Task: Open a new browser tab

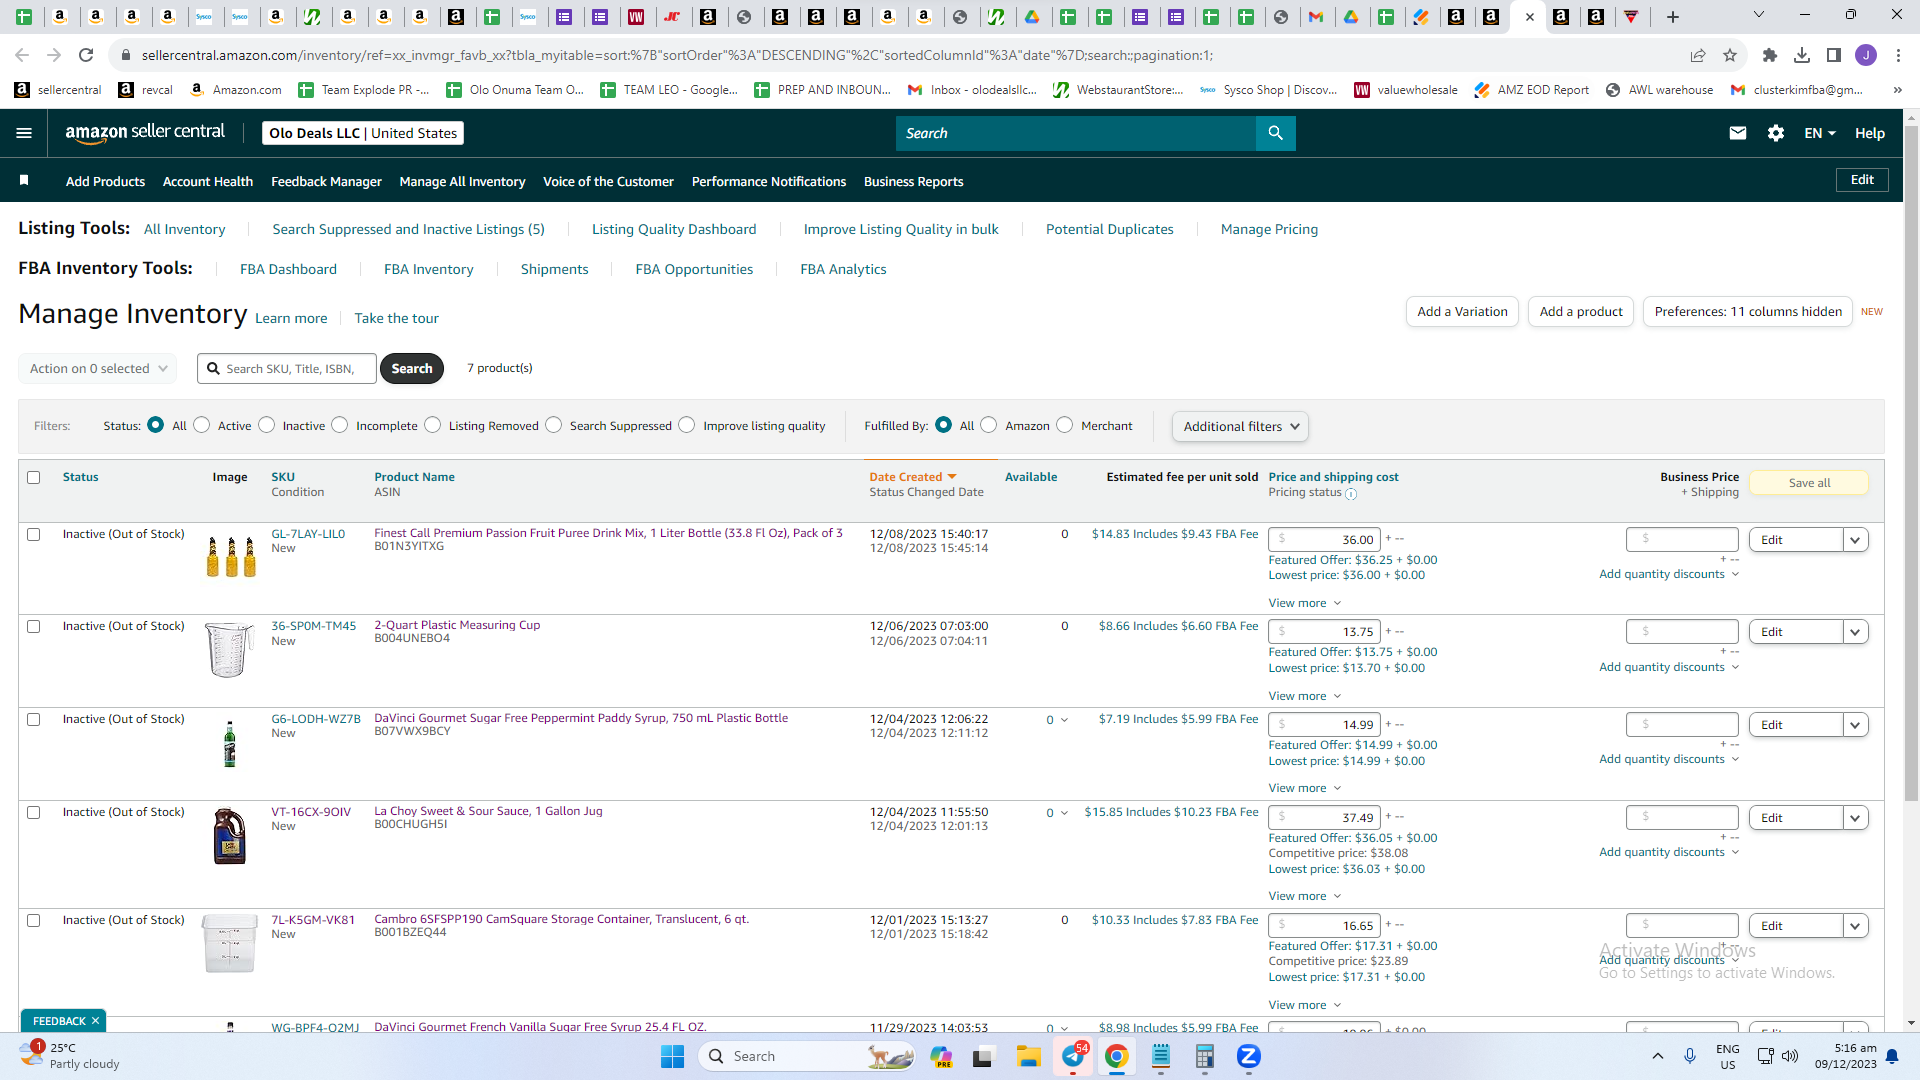Action: (x=1673, y=16)
